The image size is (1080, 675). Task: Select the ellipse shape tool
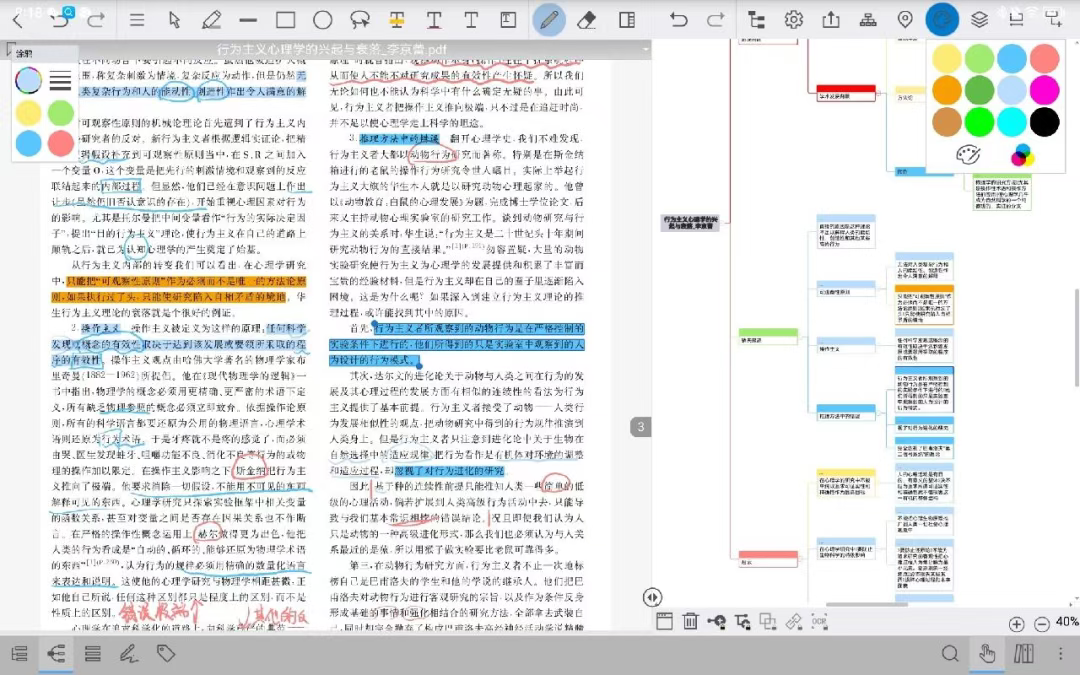click(x=322, y=20)
